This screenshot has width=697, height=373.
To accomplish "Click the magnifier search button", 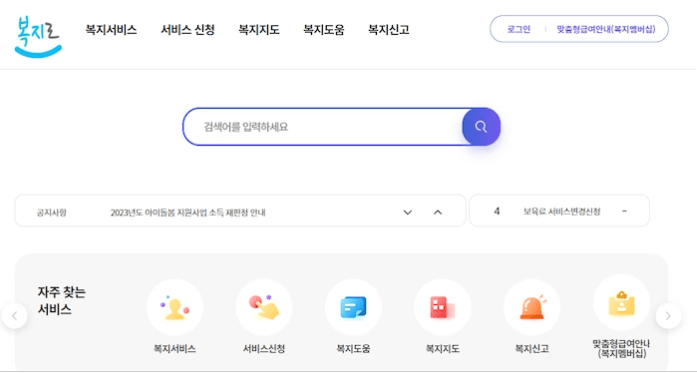I will 481,127.
